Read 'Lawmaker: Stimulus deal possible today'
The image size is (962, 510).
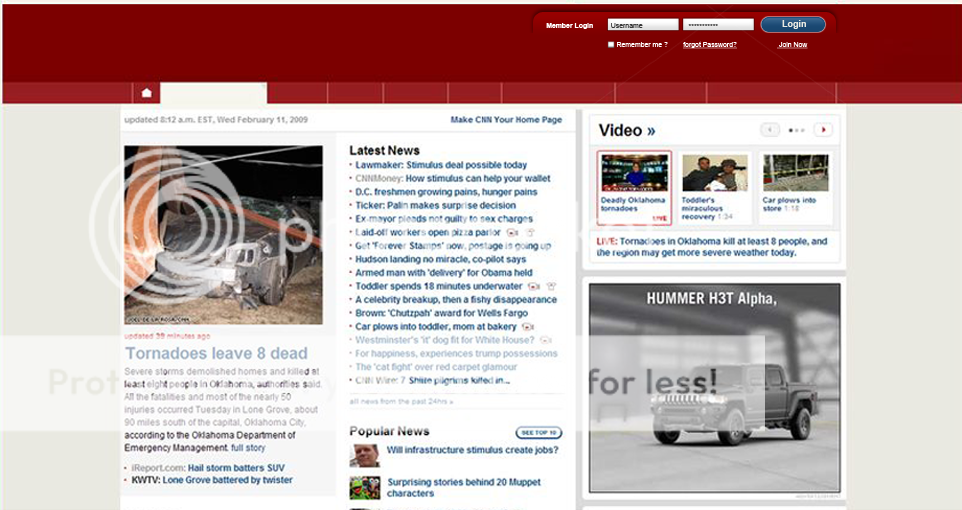pos(441,165)
